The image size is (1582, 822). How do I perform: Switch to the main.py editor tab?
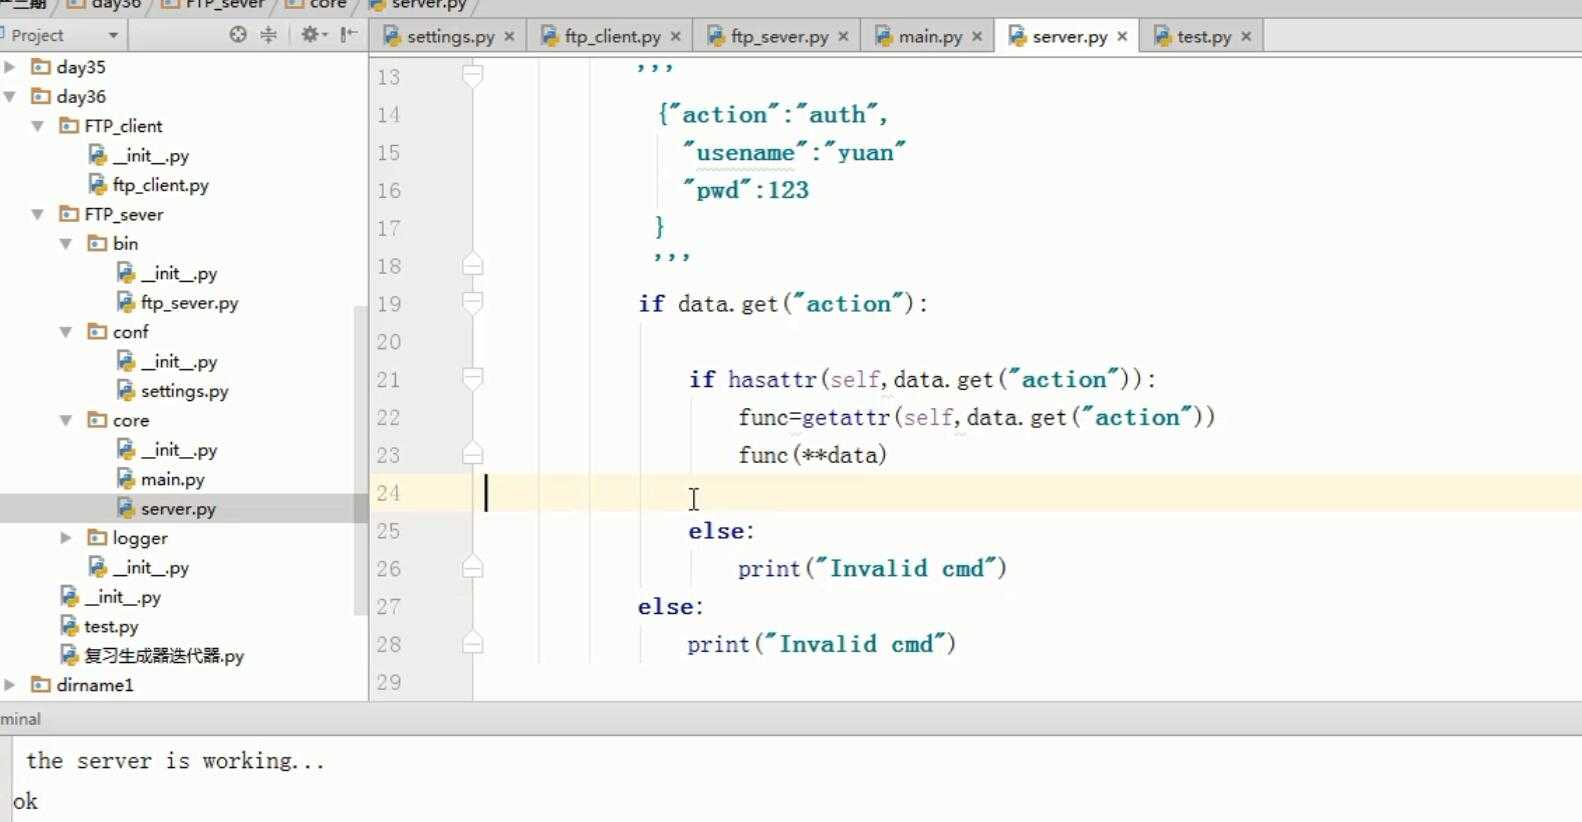[x=930, y=36]
